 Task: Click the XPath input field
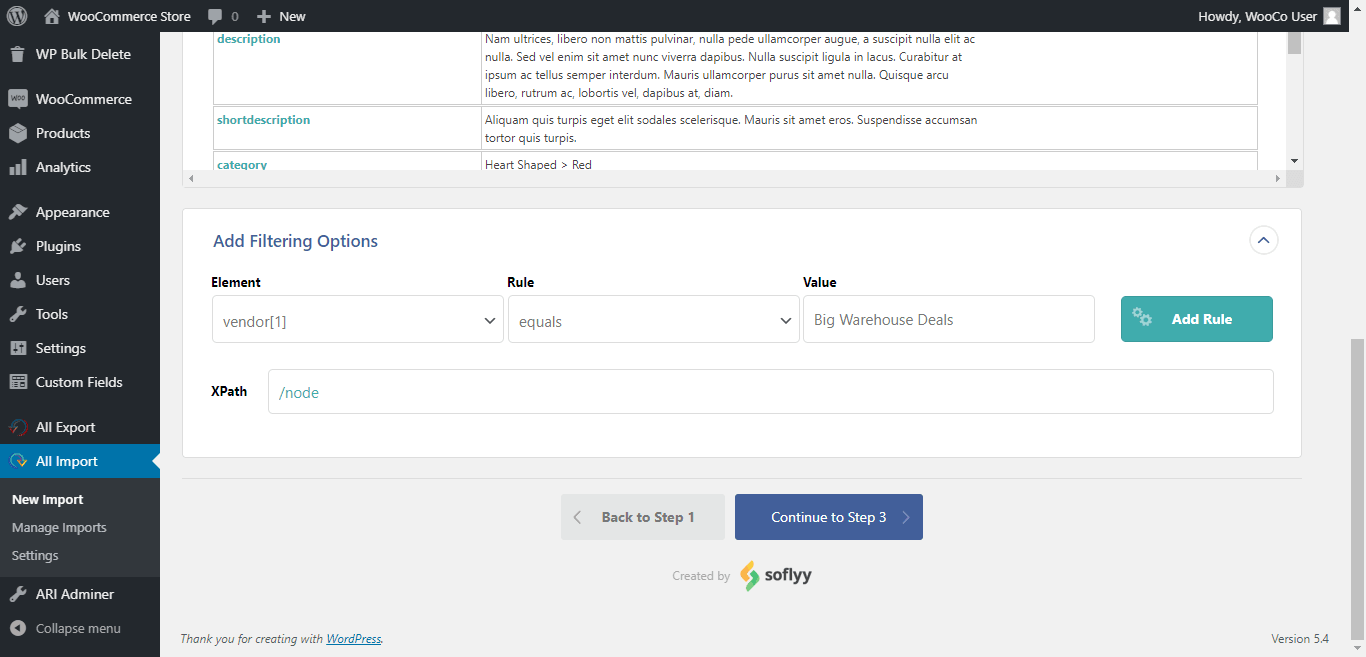coord(771,392)
